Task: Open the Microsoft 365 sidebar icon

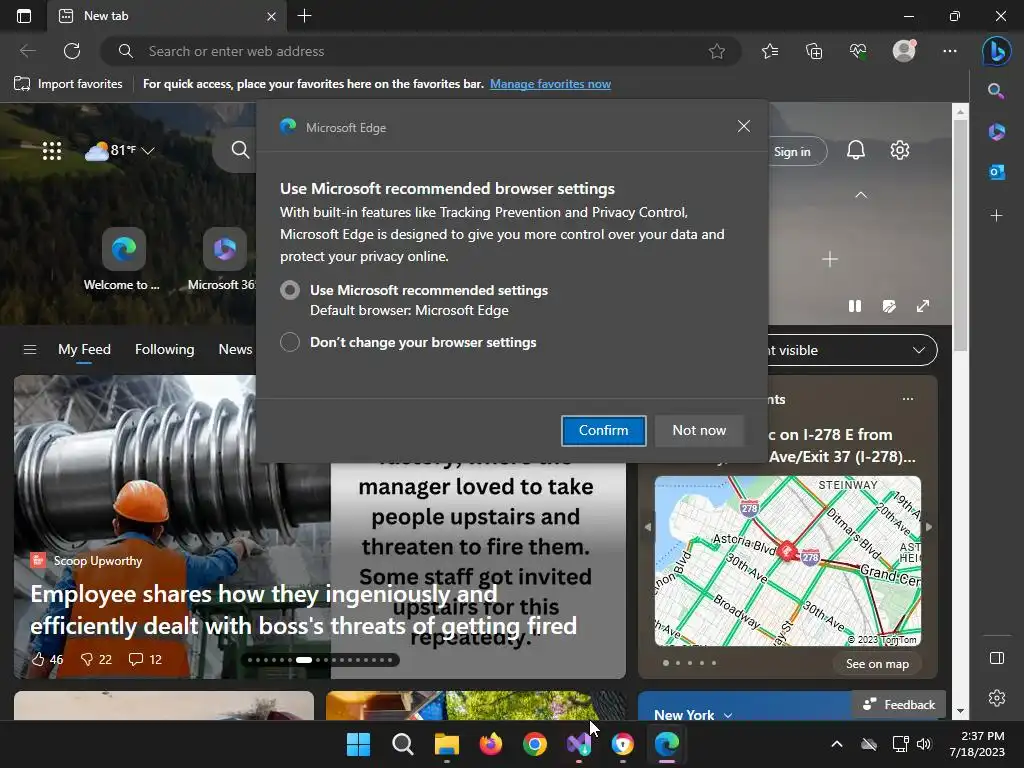Action: point(997,132)
